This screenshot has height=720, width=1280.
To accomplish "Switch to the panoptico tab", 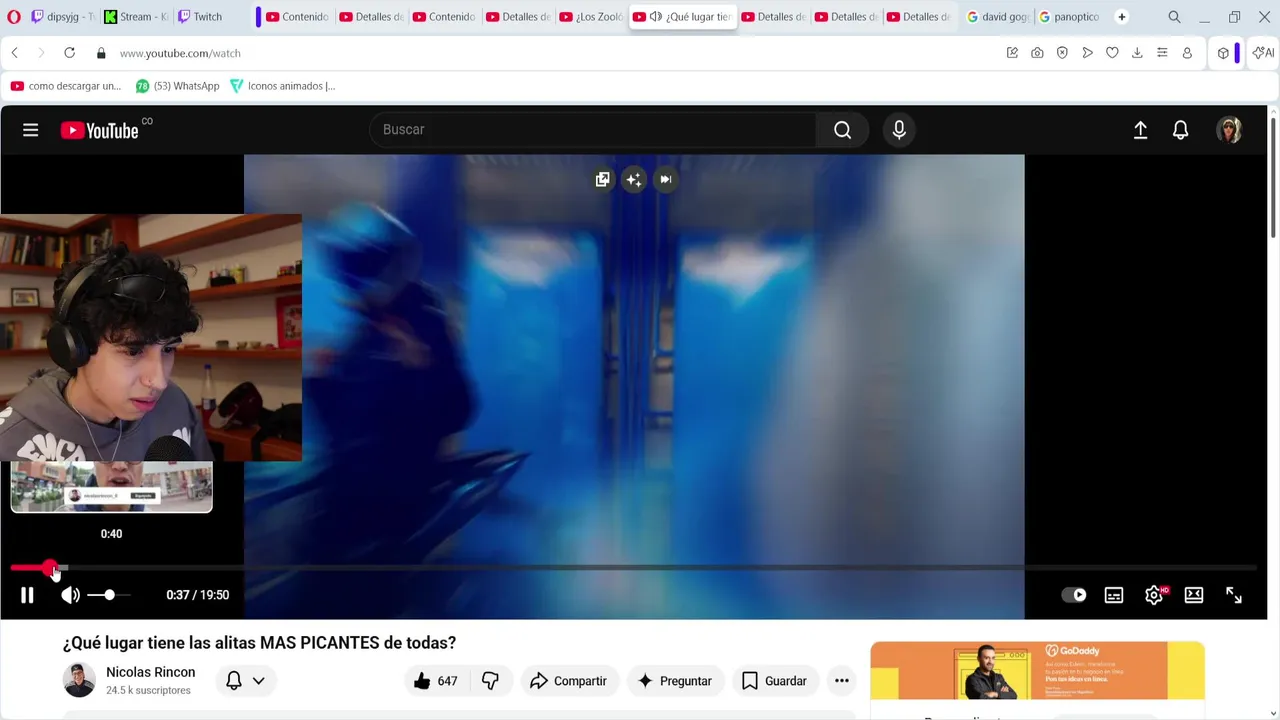I will pos(1070,17).
